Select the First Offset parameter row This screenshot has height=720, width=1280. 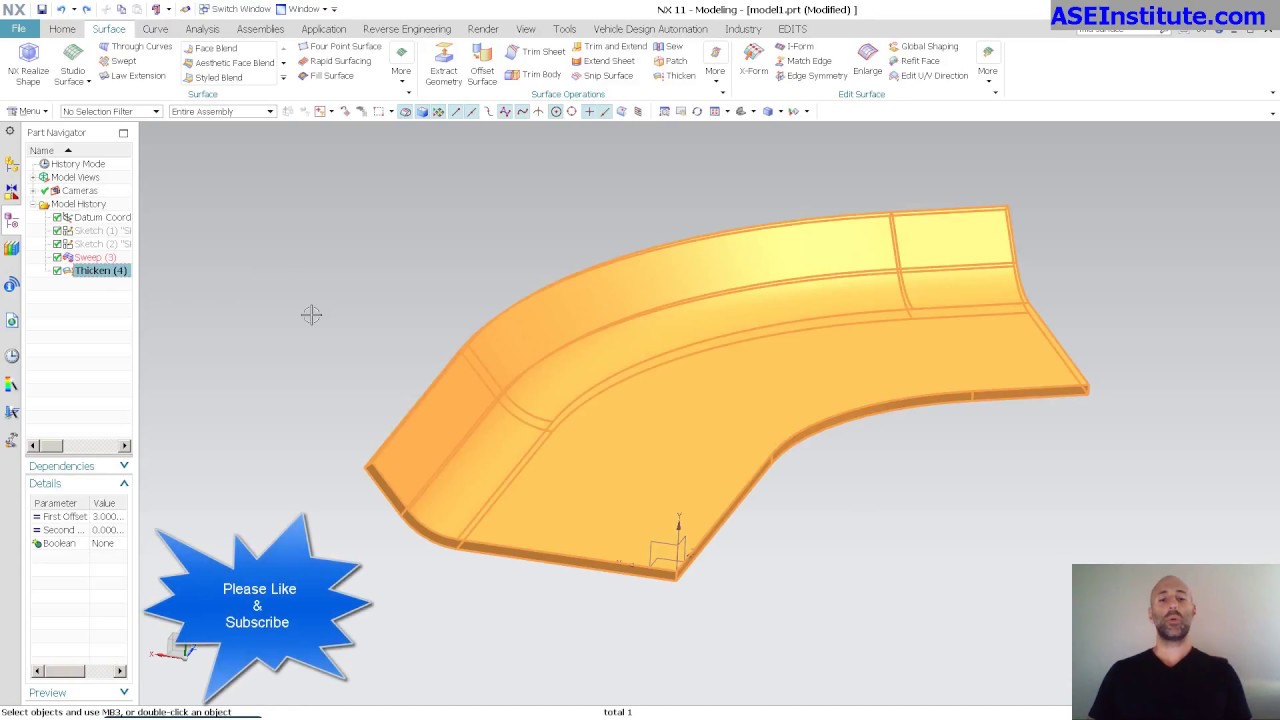pyautogui.click(x=79, y=517)
